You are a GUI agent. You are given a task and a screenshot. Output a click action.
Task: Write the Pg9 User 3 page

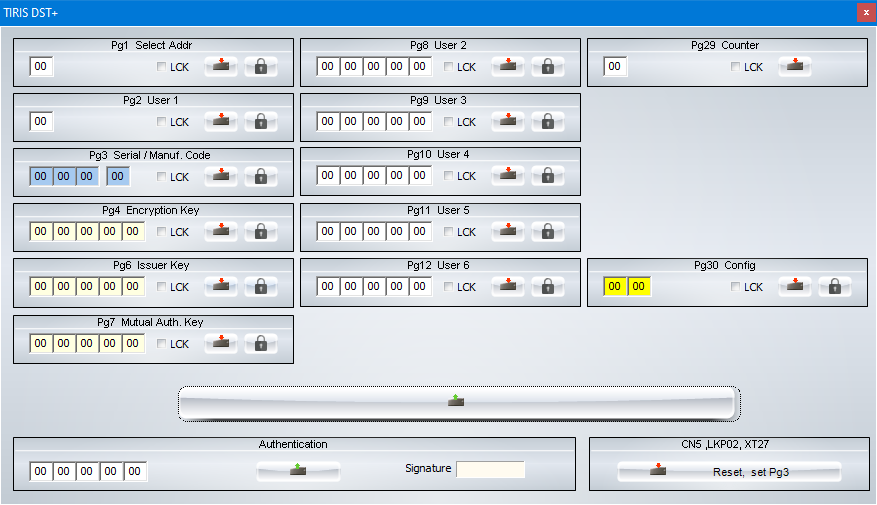[508, 121]
